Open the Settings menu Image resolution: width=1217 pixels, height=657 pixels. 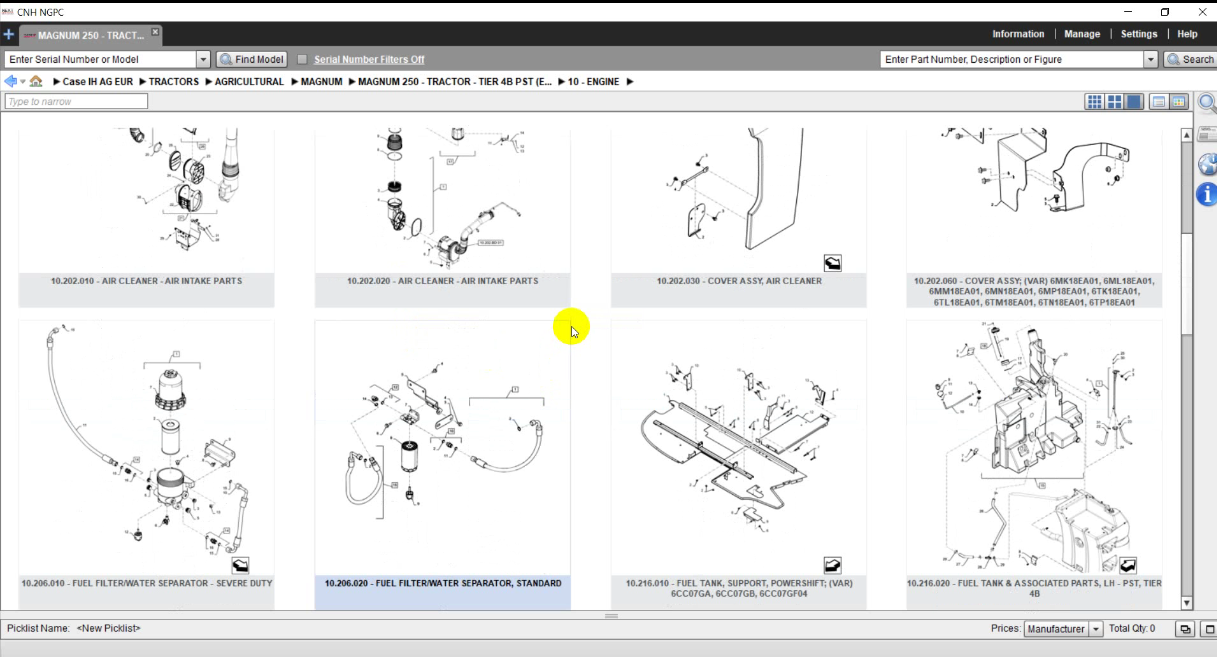[1139, 34]
